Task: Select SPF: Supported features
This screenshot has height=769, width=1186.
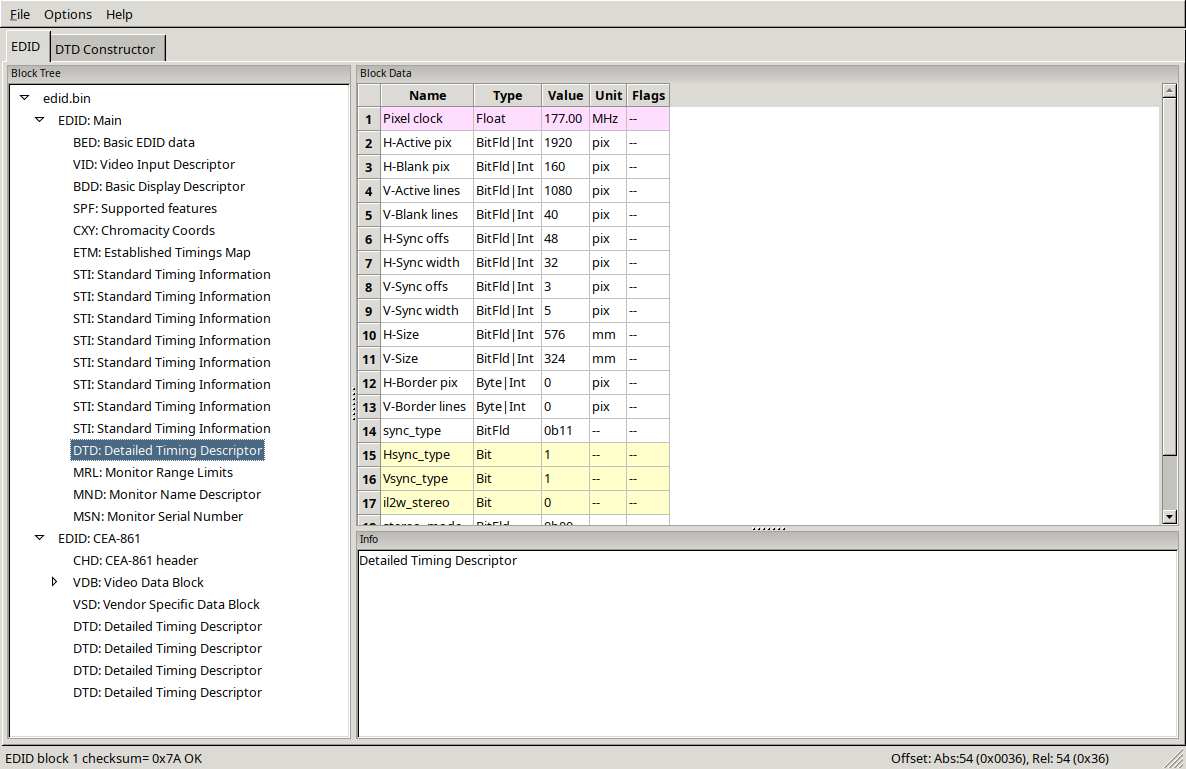Action: pyautogui.click(x=144, y=208)
